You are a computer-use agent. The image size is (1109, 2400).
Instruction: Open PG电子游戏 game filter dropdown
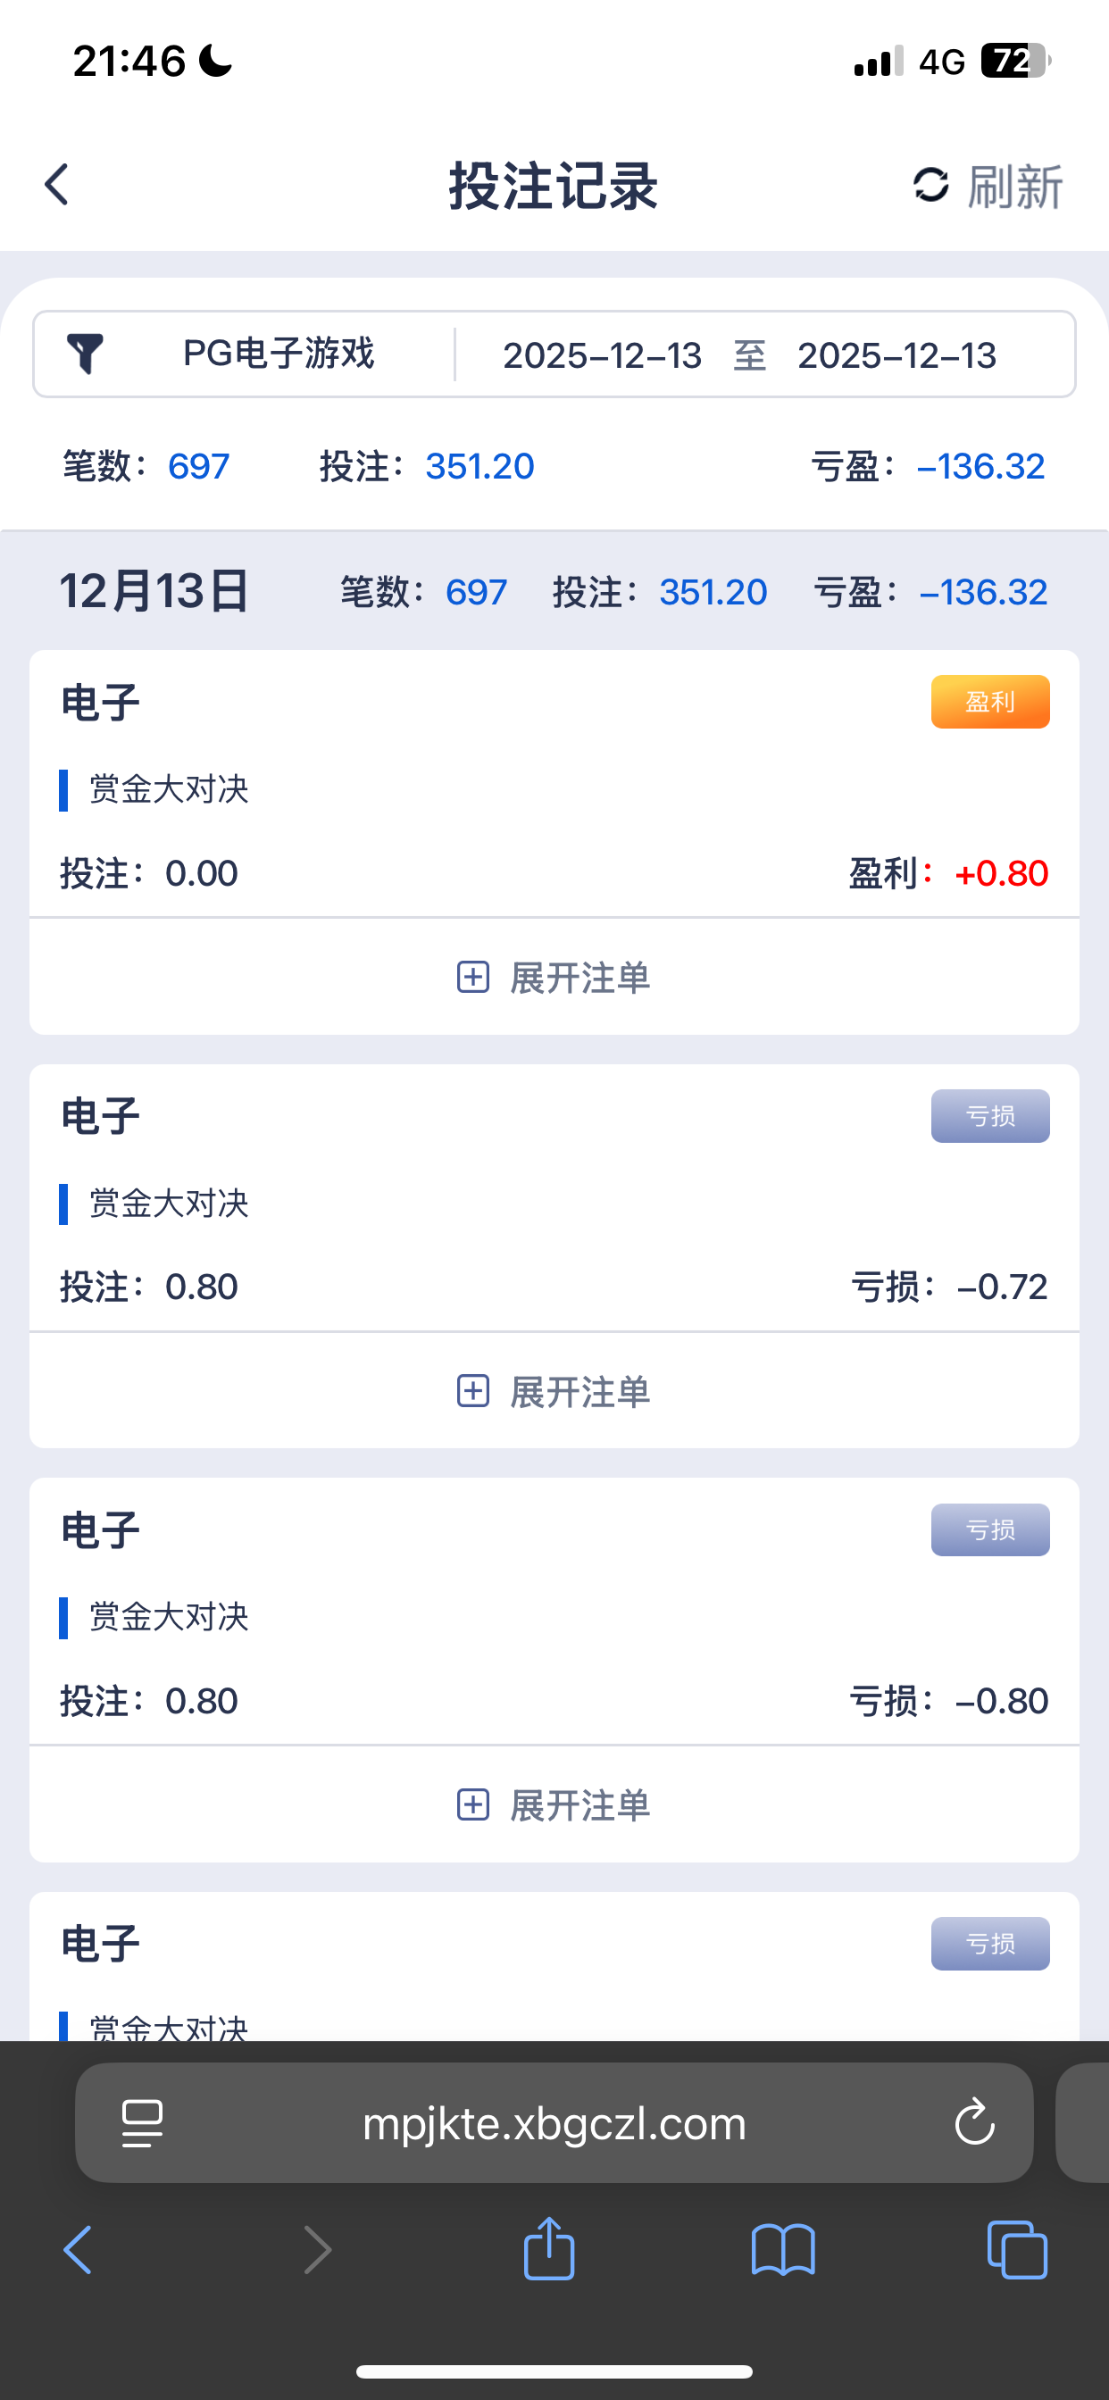click(278, 354)
